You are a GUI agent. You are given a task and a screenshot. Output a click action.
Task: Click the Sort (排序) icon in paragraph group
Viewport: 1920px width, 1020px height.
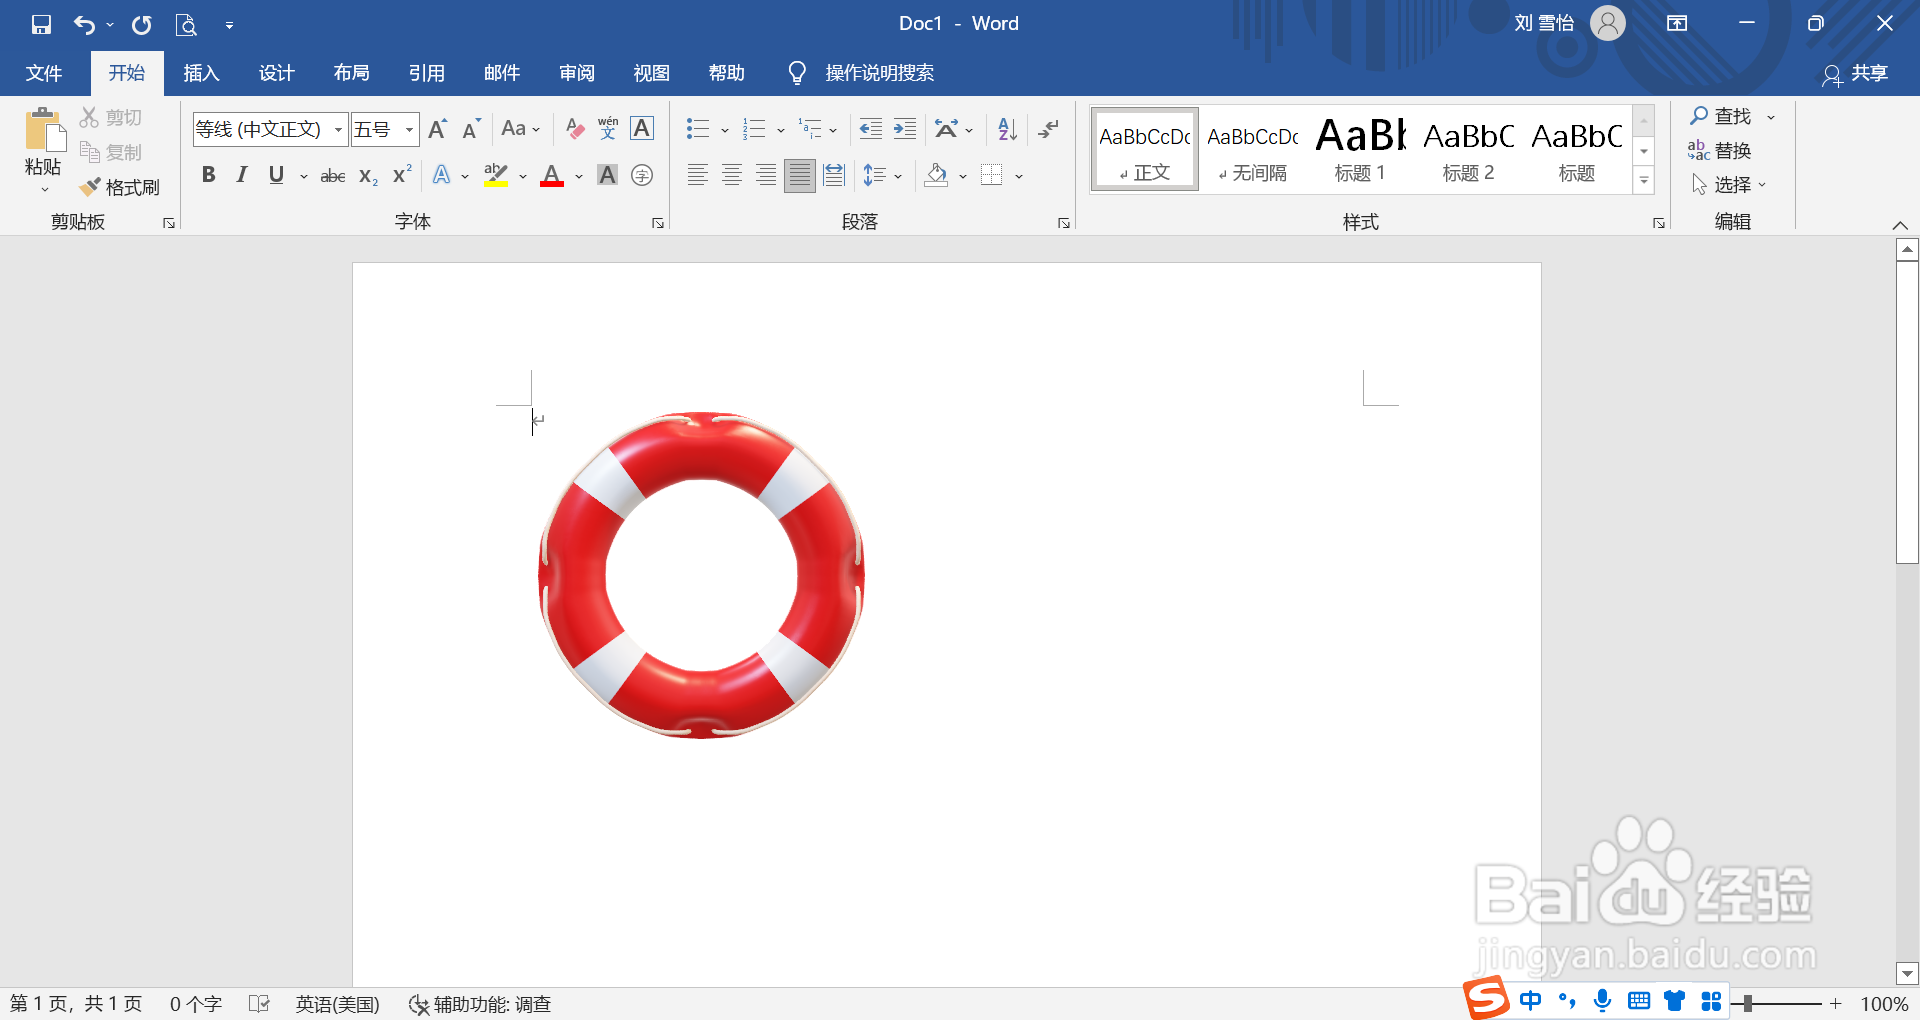pos(1005,128)
